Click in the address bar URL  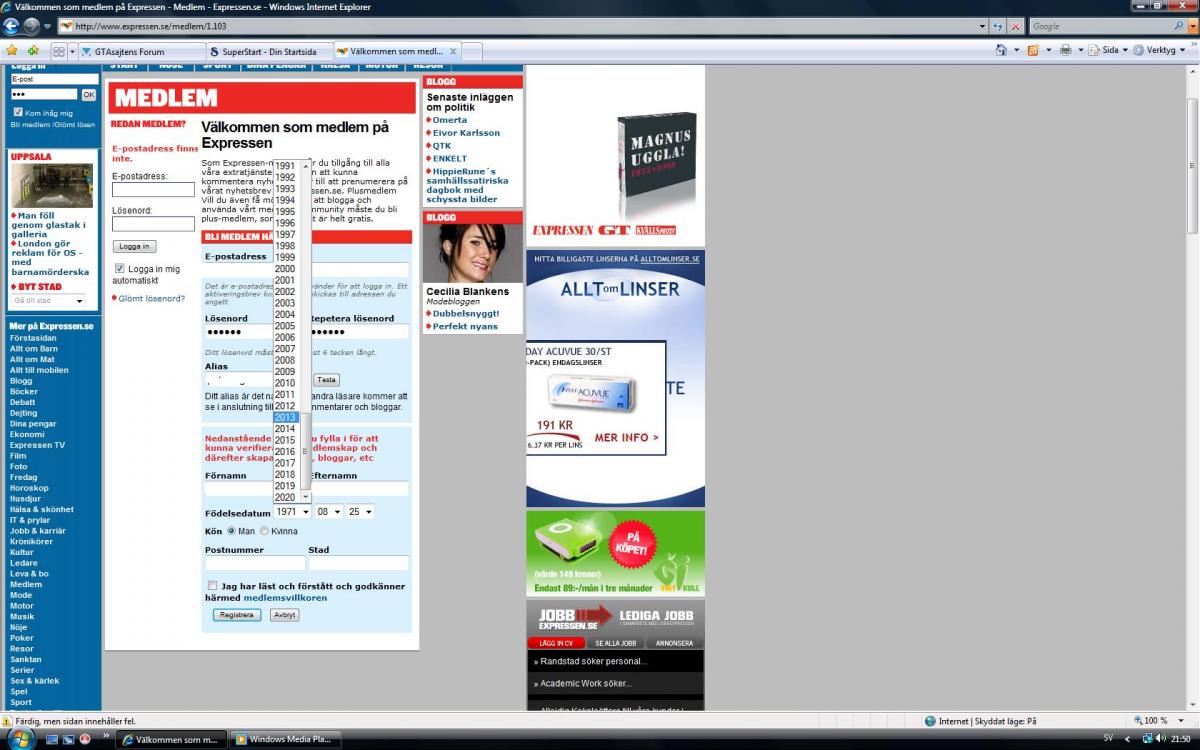click(x=520, y=26)
